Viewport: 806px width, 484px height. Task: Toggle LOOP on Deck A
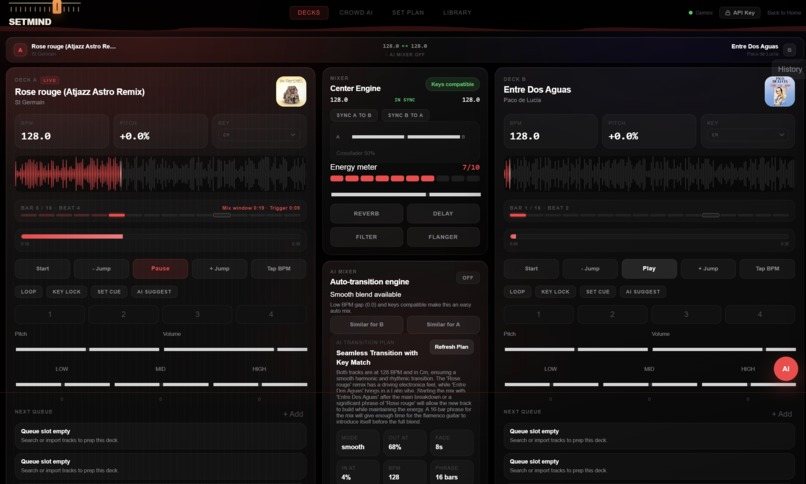coord(28,292)
